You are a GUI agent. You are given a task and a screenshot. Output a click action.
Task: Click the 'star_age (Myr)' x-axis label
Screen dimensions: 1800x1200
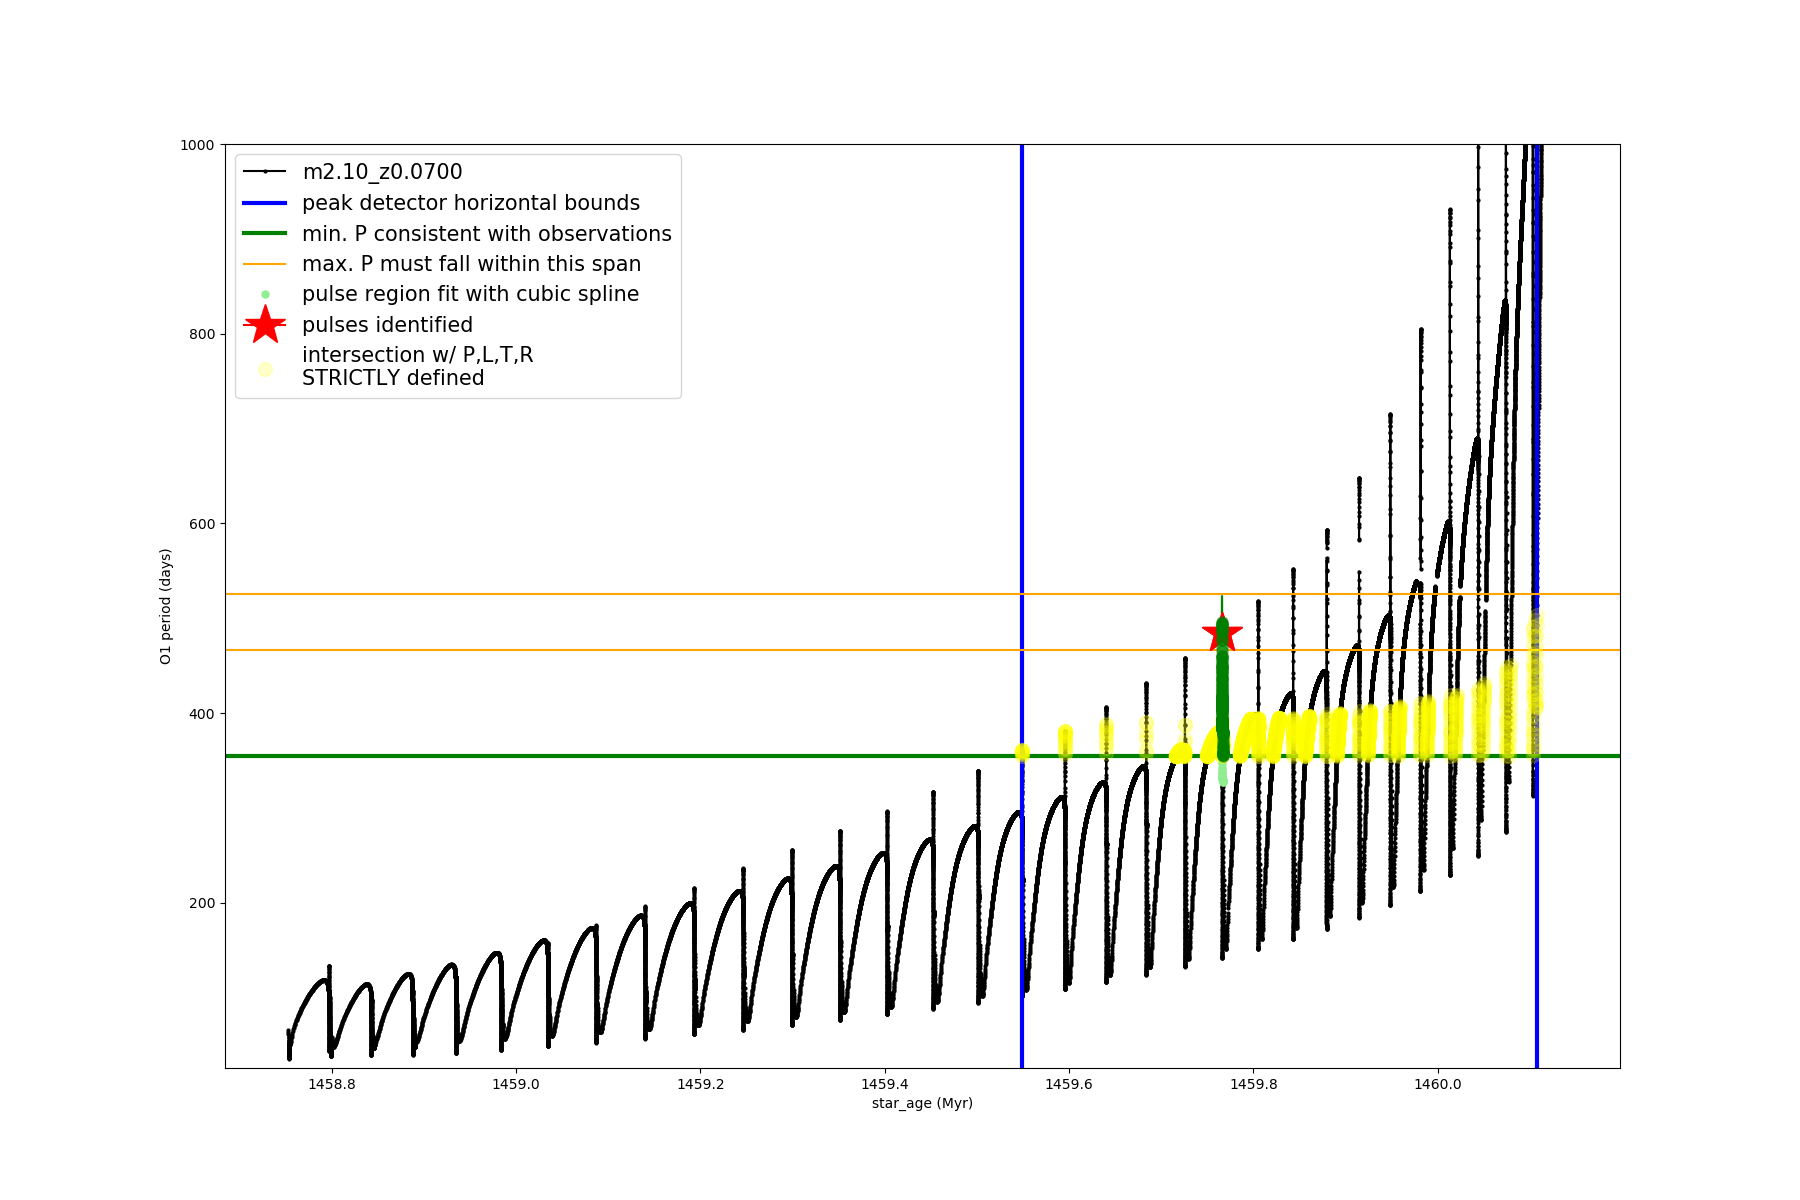[922, 1103]
